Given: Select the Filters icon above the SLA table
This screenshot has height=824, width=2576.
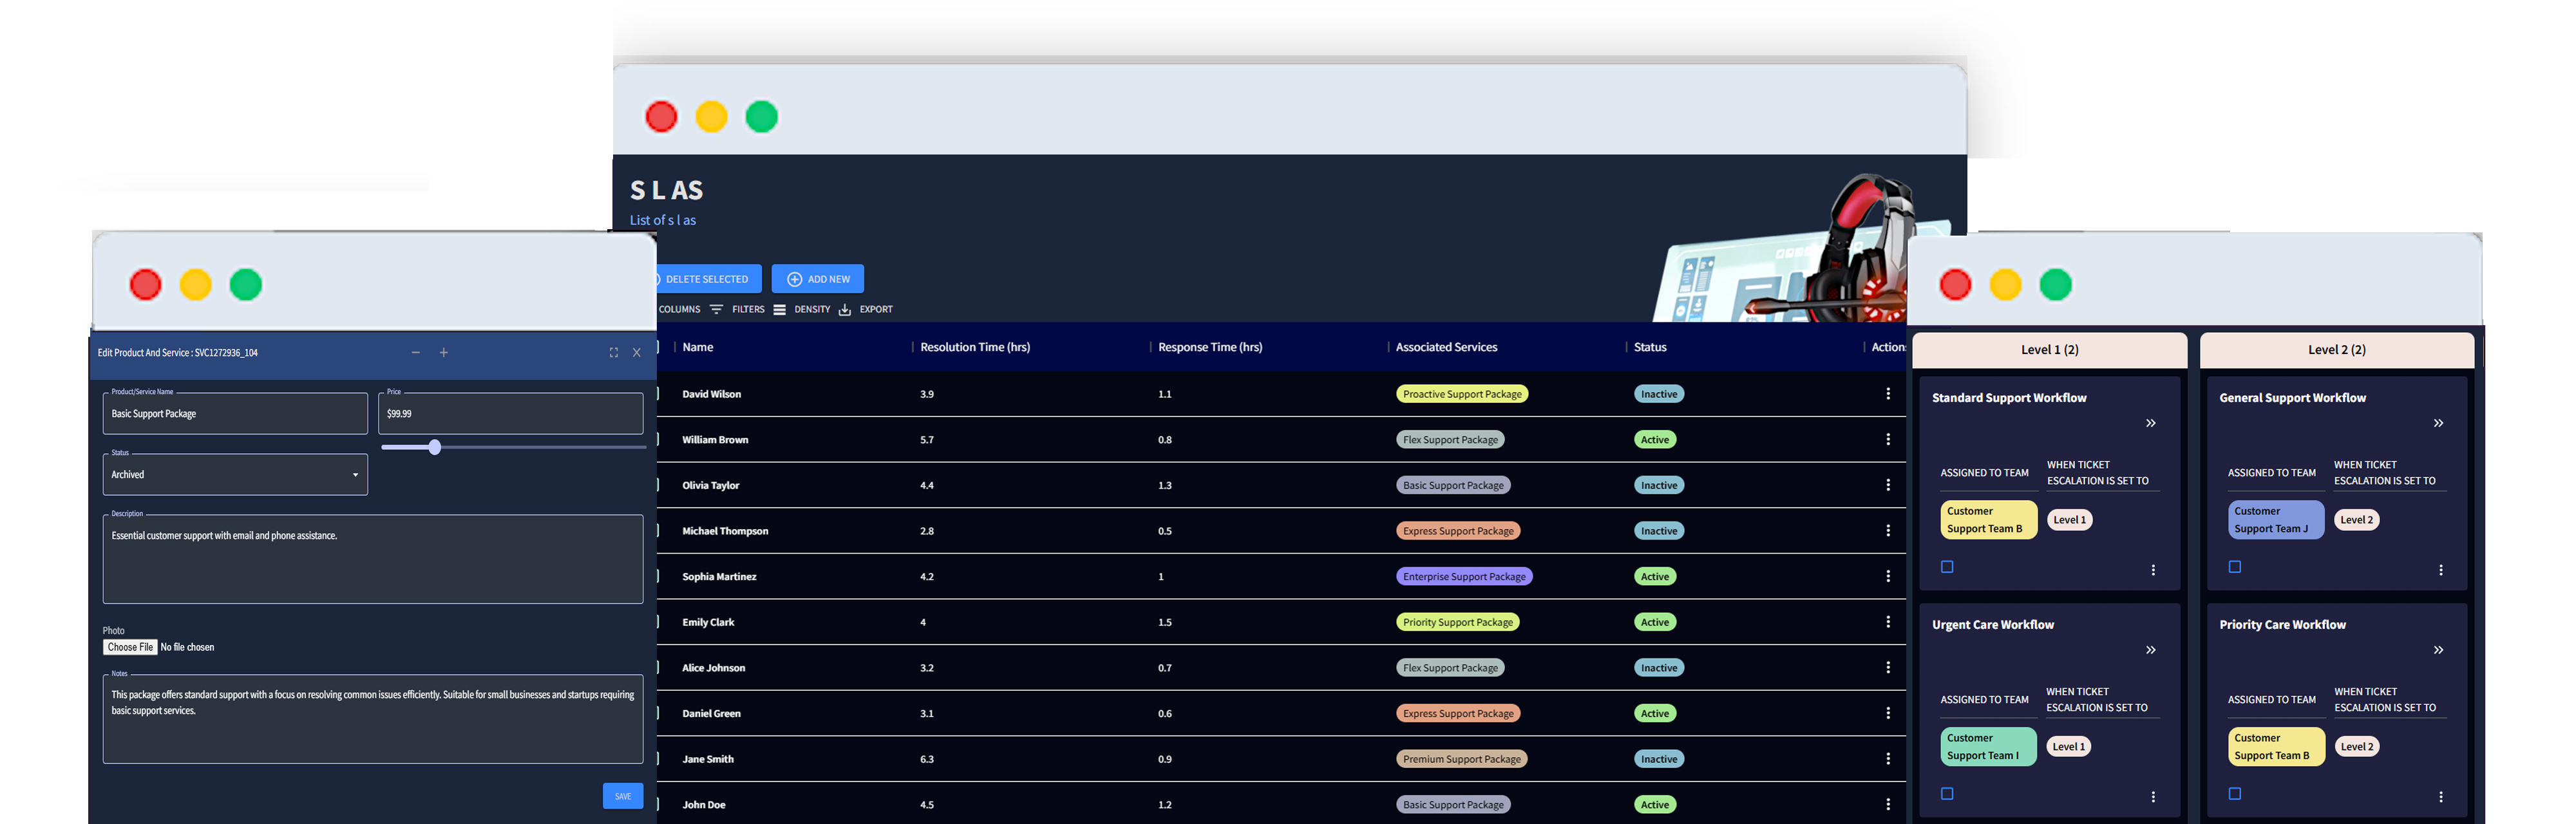Looking at the screenshot, I should click(717, 309).
